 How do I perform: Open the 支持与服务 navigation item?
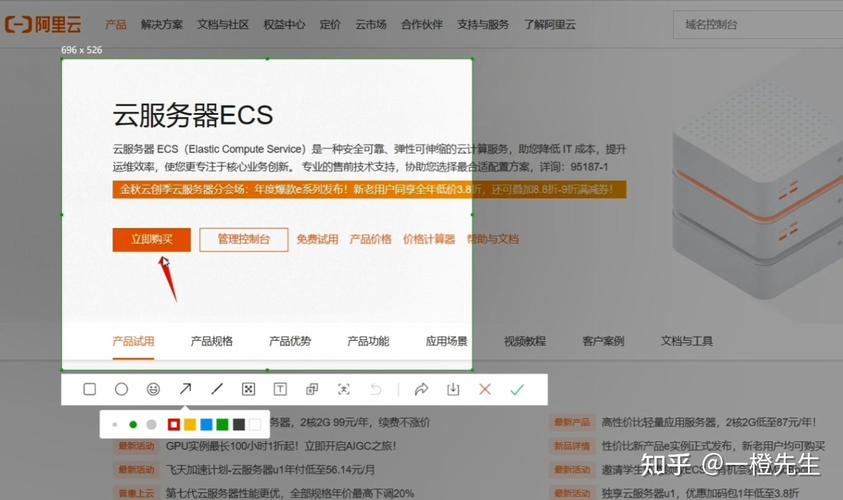[x=483, y=24]
